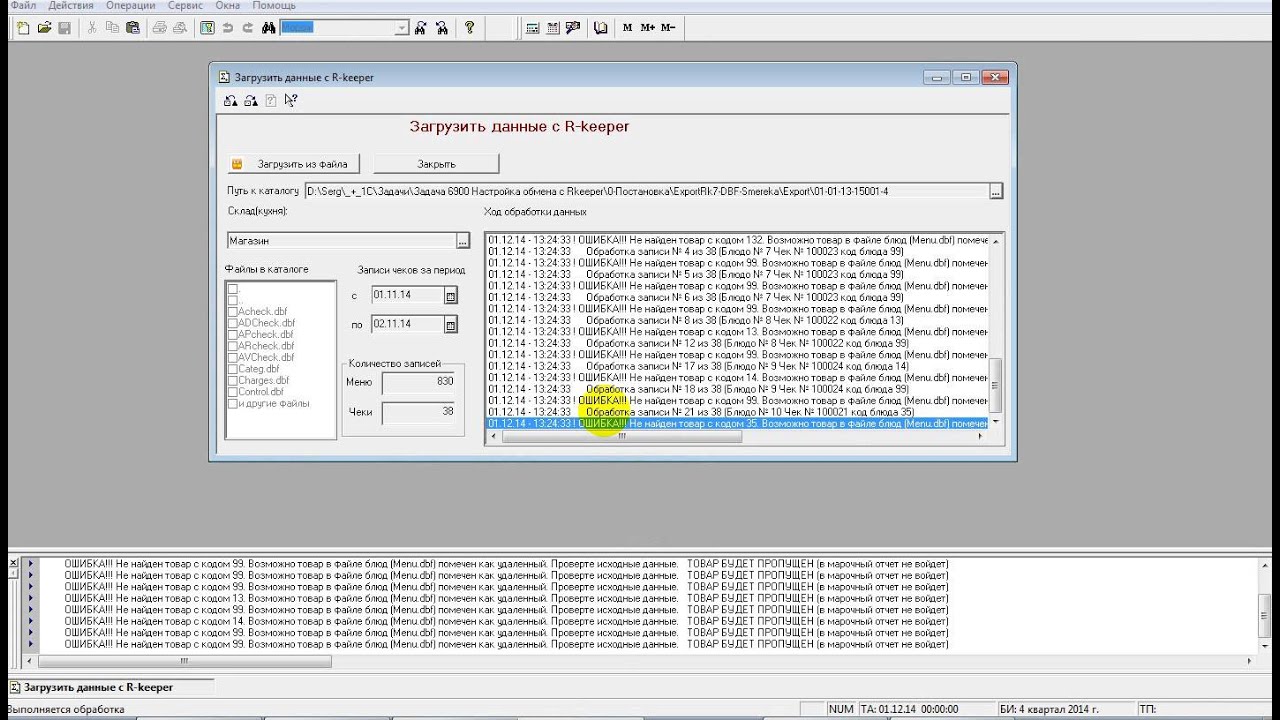This screenshot has height=720, width=1280.
Task: Open the Сервис menu
Action: [186, 5]
